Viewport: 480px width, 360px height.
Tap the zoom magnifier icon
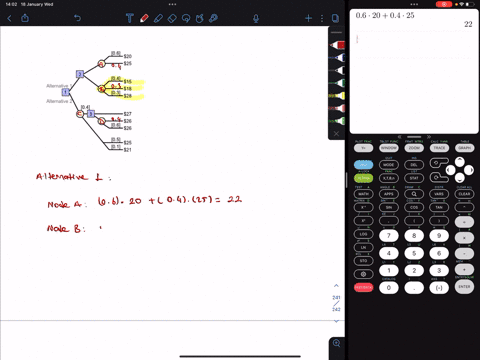point(337,343)
